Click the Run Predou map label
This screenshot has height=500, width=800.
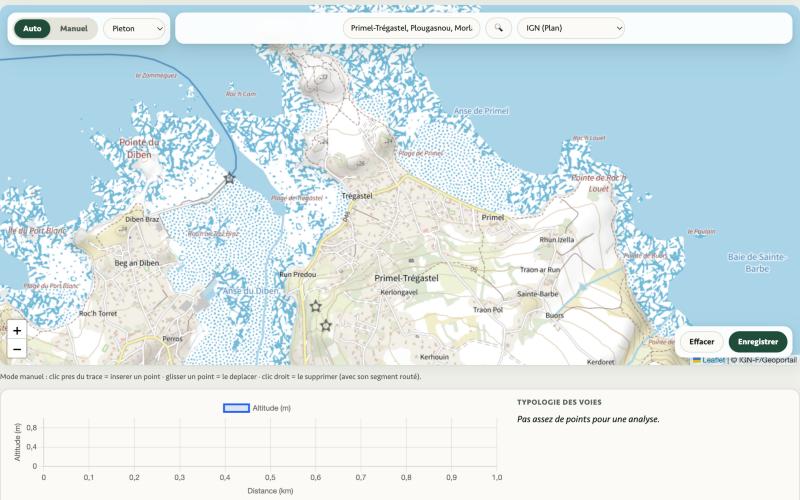pos(297,274)
